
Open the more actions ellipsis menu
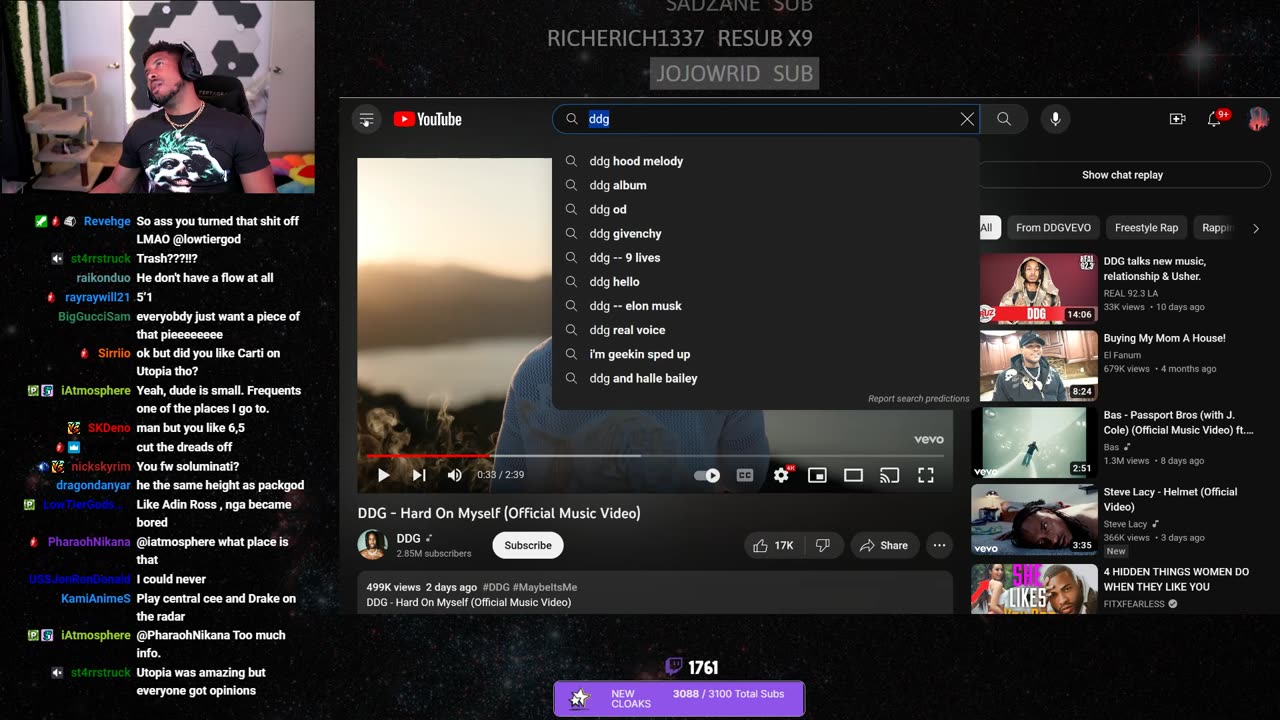pos(939,545)
